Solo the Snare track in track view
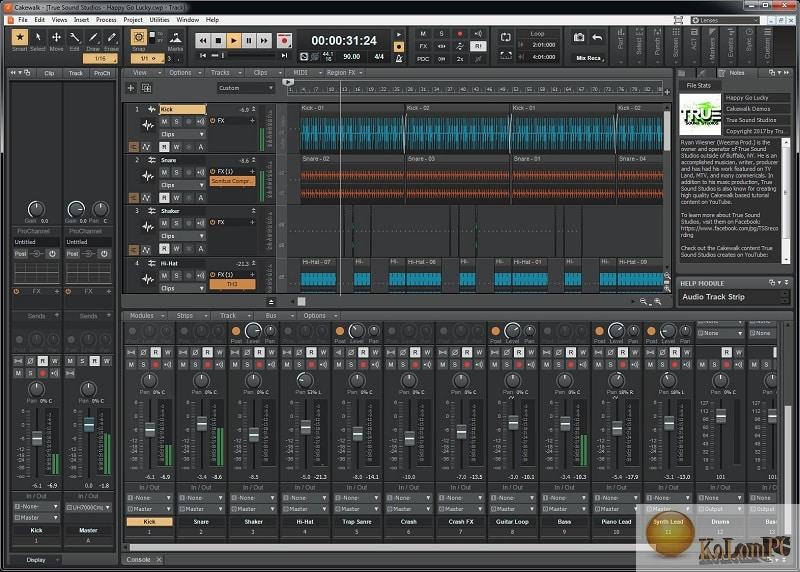800x572 pixels. 177,172
